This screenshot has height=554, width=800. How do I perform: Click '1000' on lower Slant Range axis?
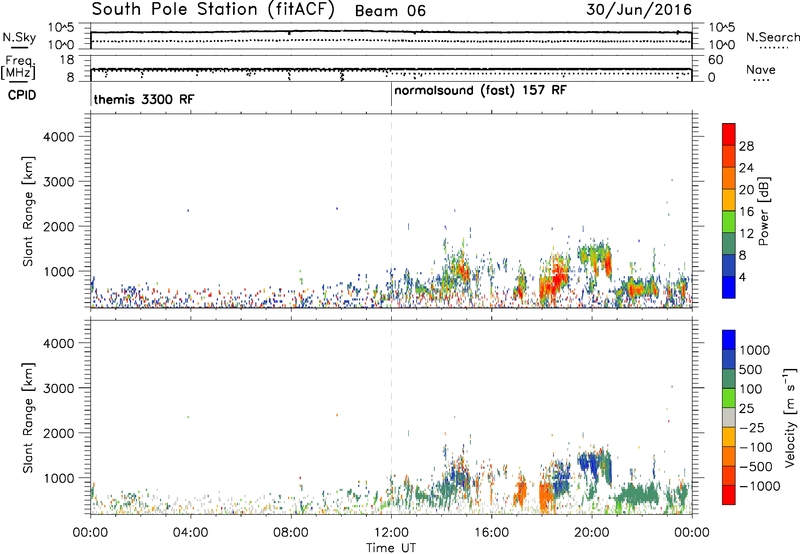click(59, 478)
